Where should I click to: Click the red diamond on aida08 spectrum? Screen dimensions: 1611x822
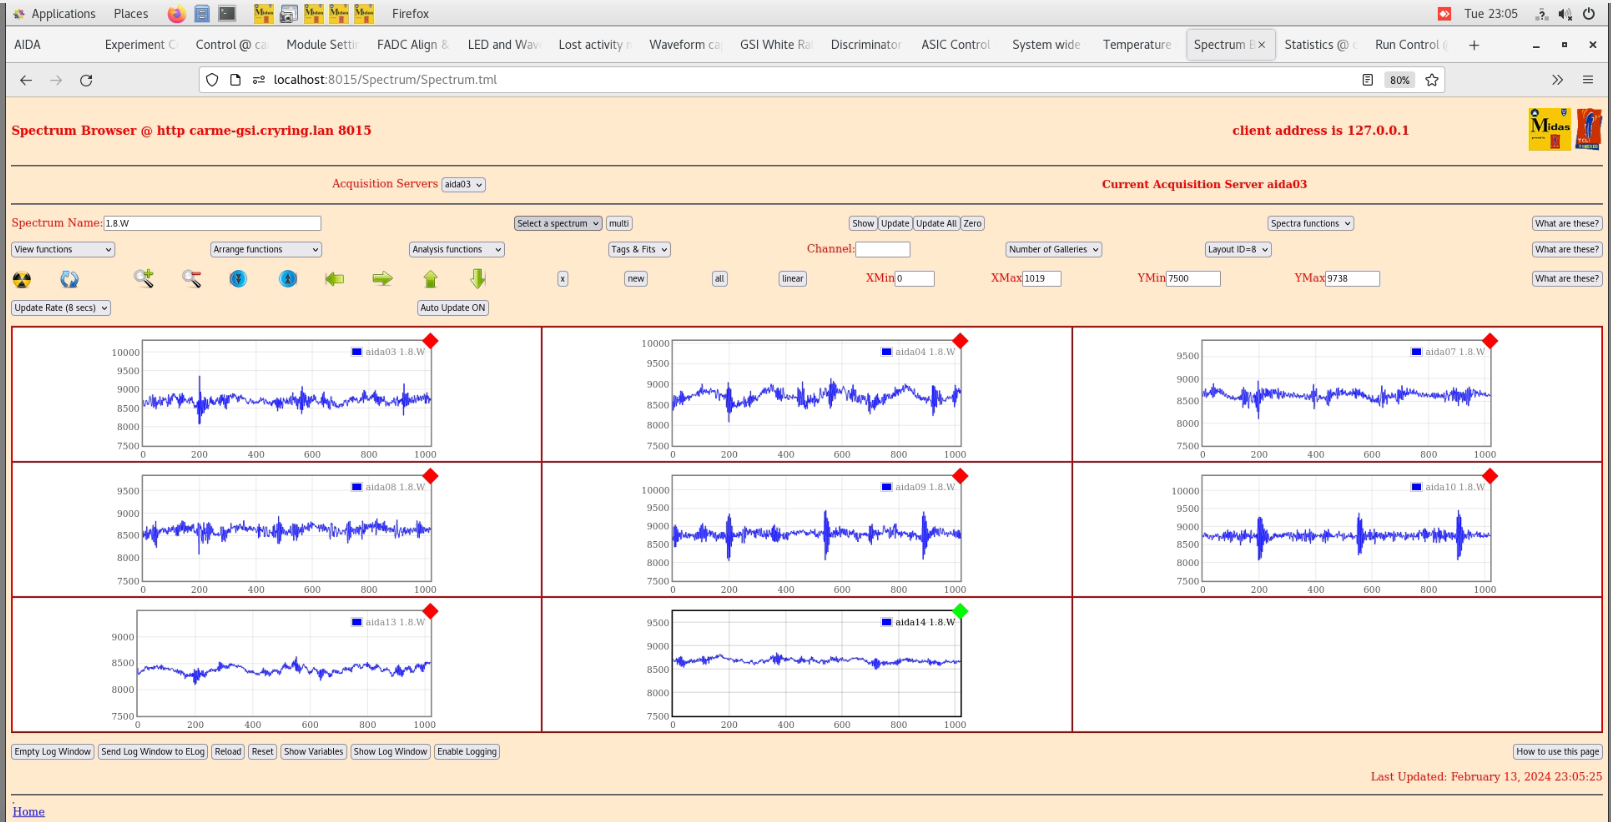(431, 476)
